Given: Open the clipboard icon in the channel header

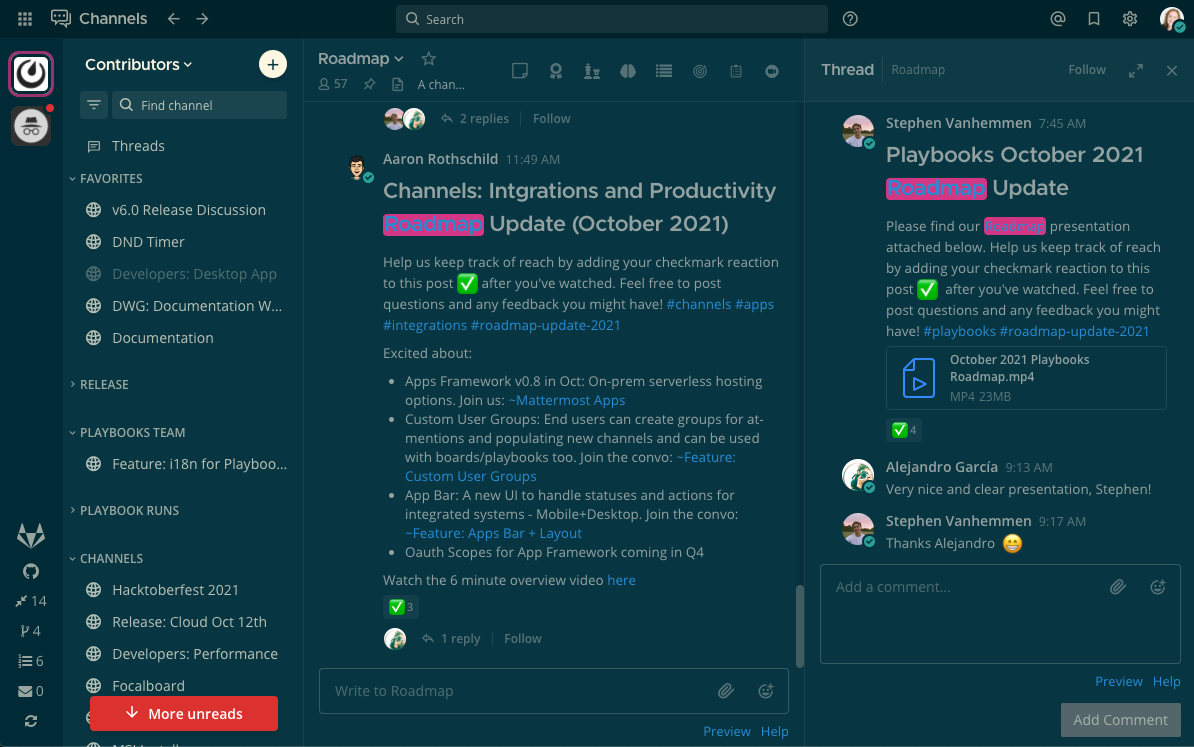Looking at the screenshot, I should pyautogui.click(x=736, y=71).
